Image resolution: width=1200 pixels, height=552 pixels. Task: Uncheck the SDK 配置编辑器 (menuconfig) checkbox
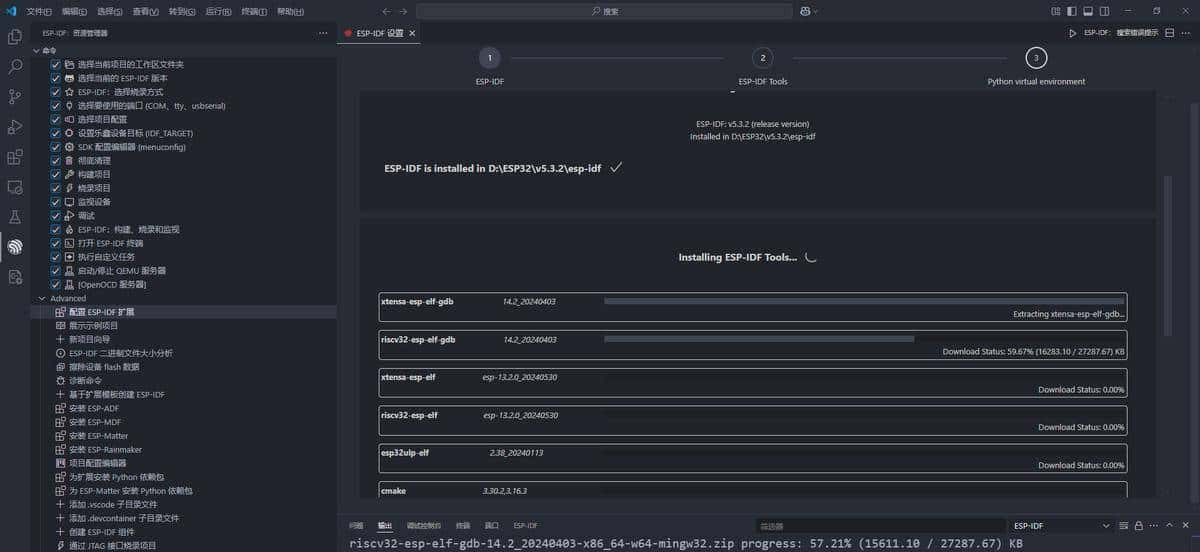56,147
